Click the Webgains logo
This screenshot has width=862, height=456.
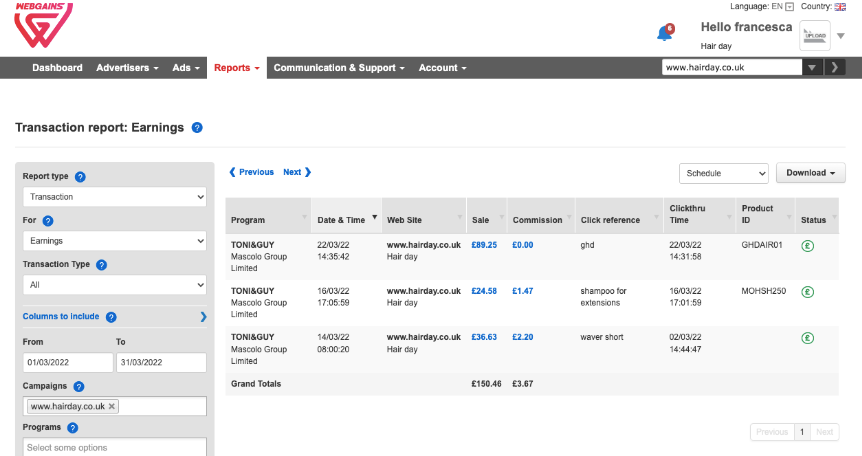click(43, 25)
